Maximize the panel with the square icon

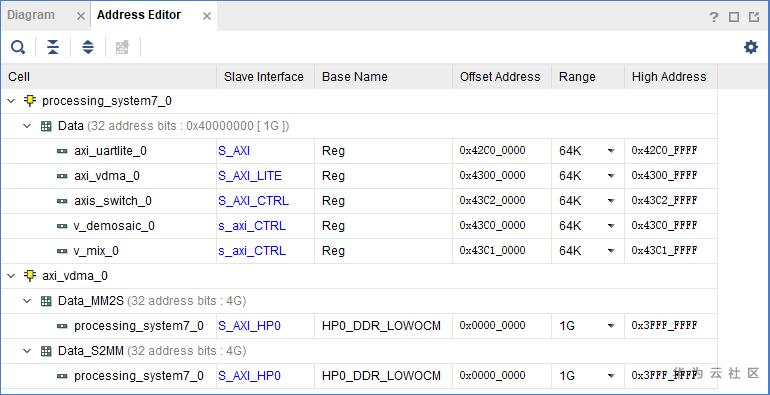(x=734, y=17)
